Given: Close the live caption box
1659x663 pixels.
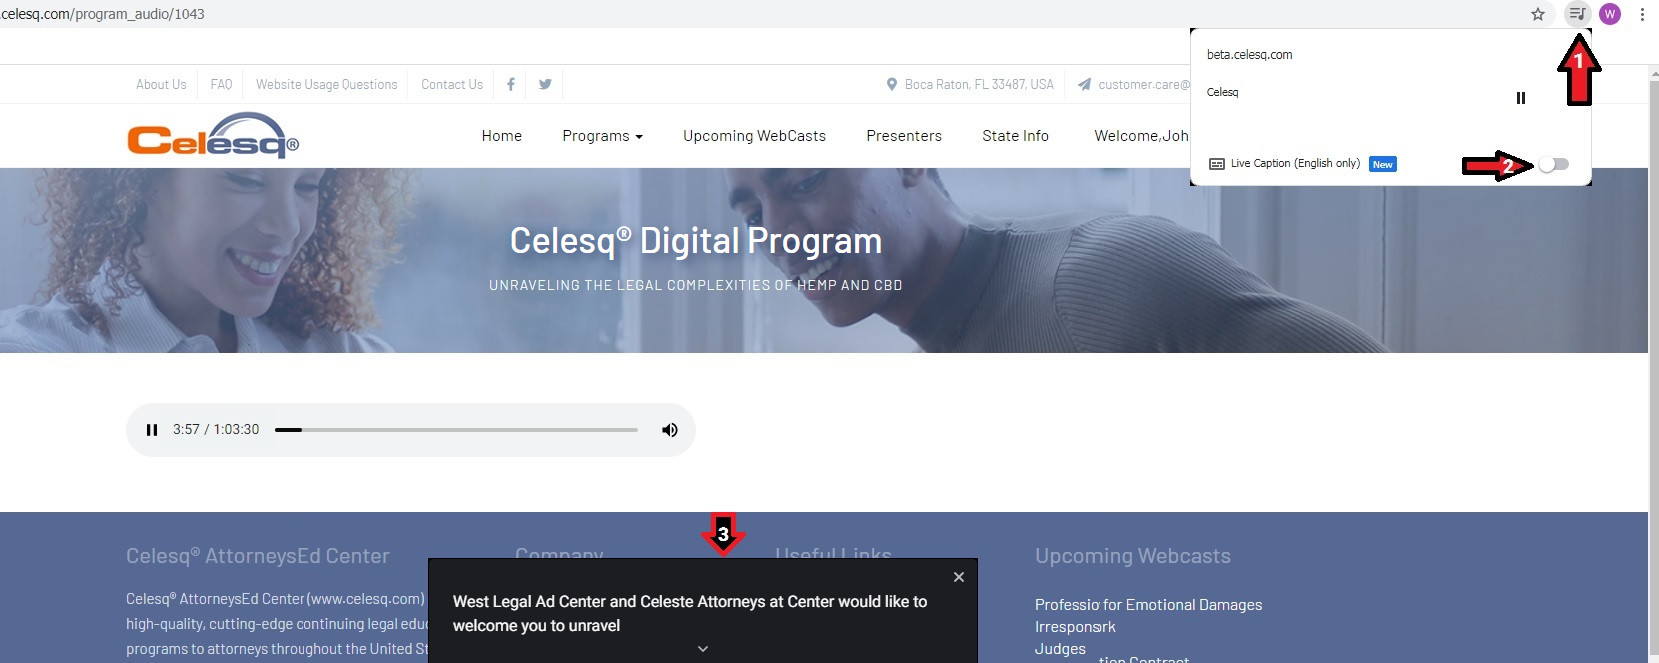Looking at the screenshot, I should point(959,577).
